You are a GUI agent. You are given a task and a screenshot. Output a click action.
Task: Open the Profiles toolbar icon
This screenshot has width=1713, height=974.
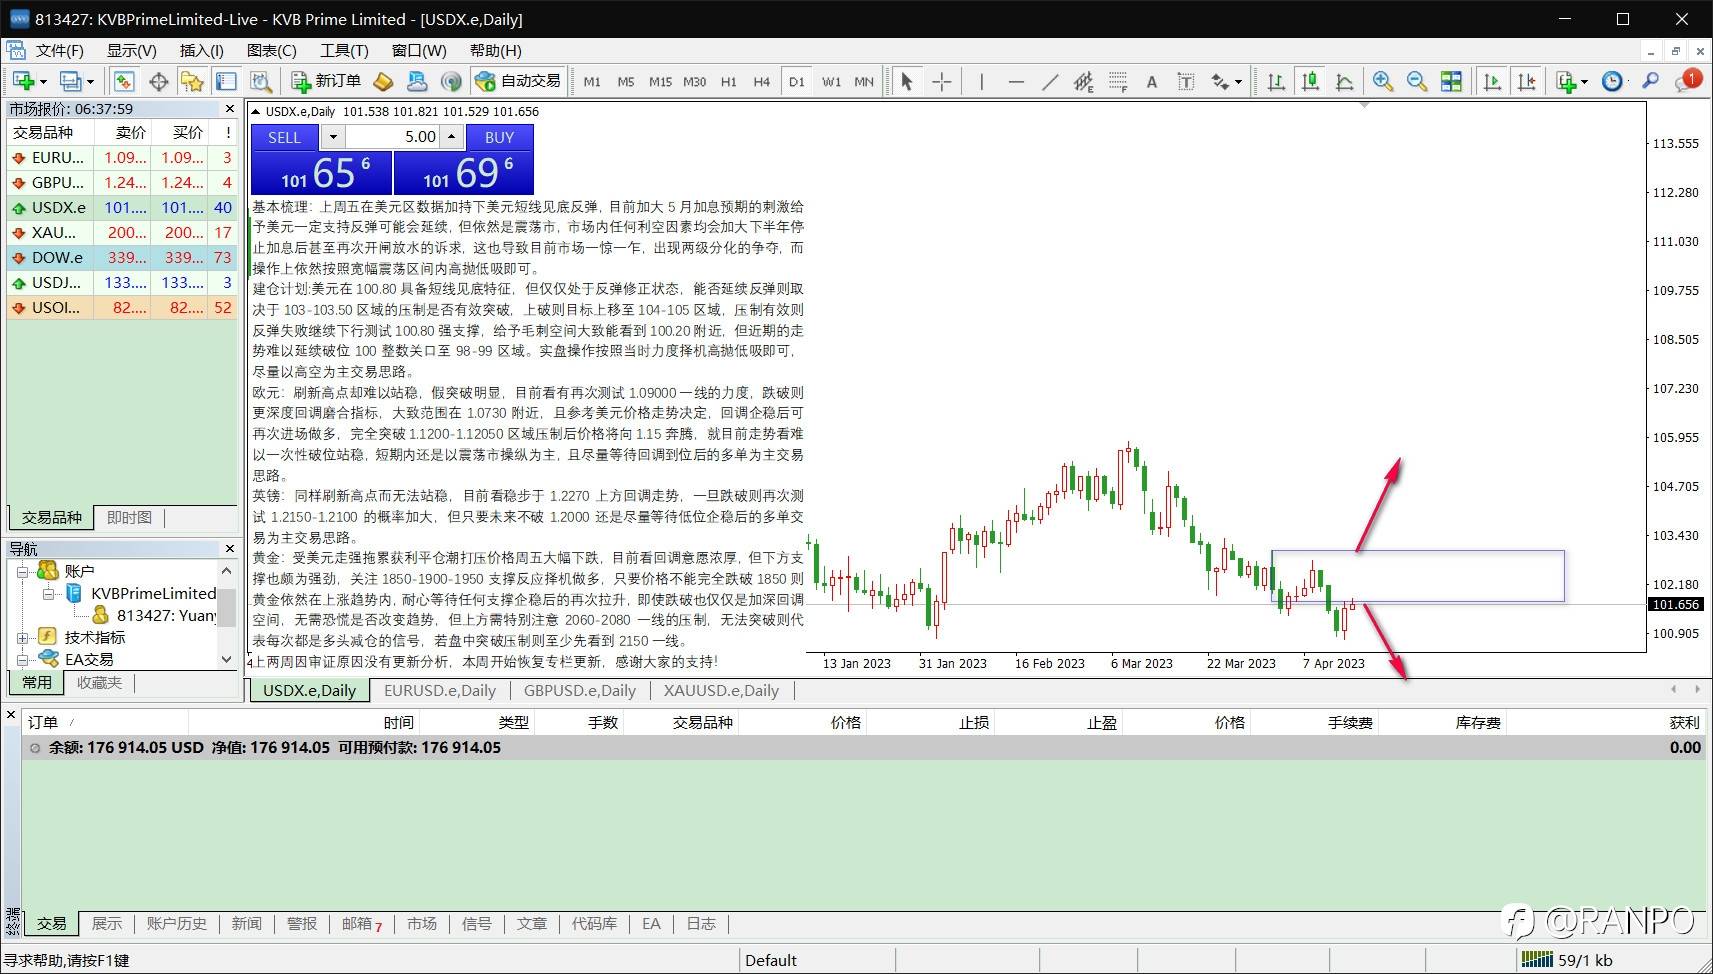tap(71, 81)
